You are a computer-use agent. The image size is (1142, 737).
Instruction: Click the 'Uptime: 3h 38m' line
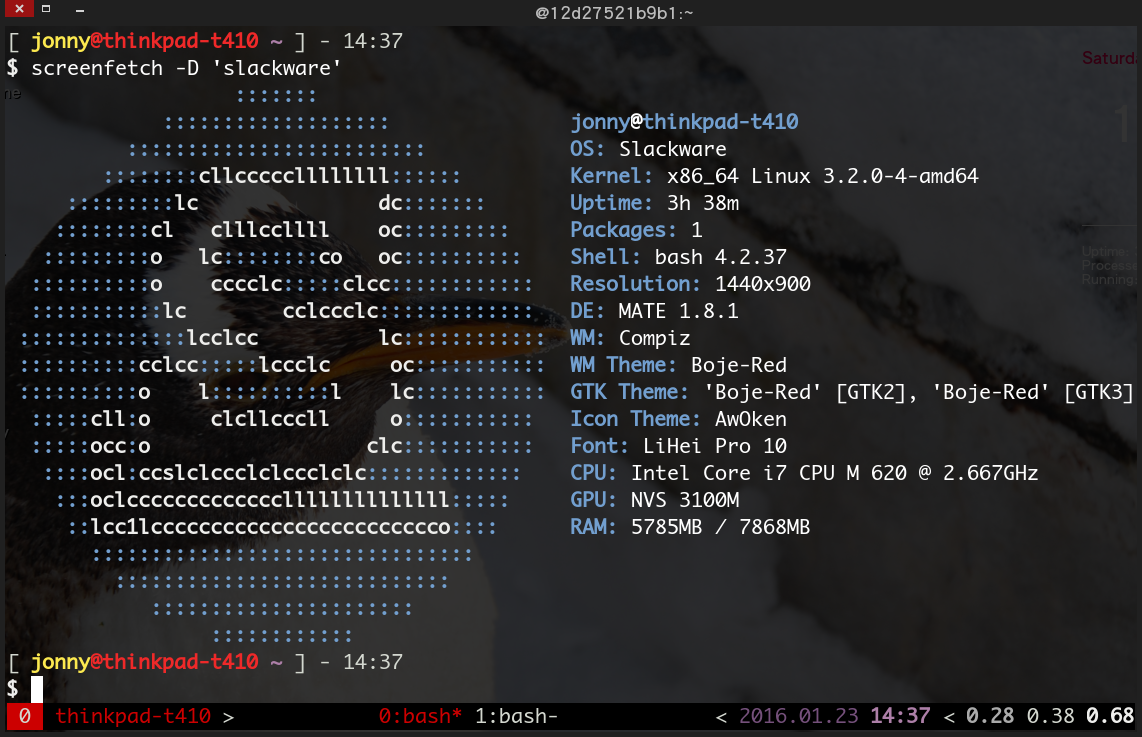pos(654,202)
